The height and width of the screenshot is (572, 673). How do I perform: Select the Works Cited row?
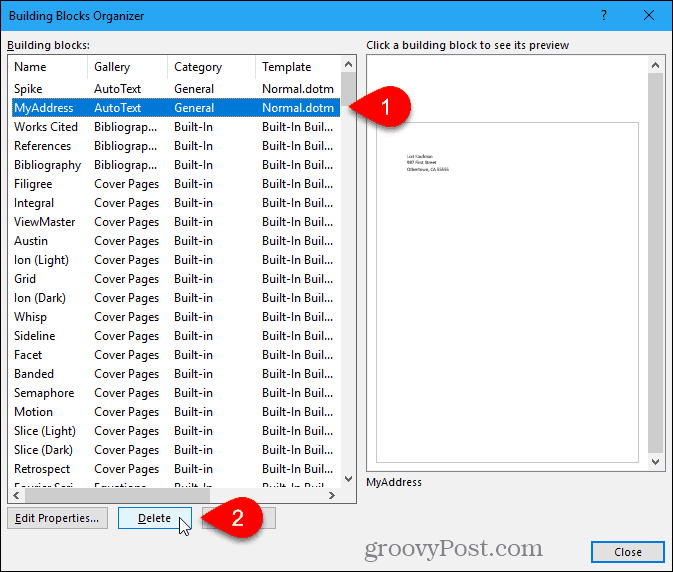pyautogui.click(x=176, y=127)
